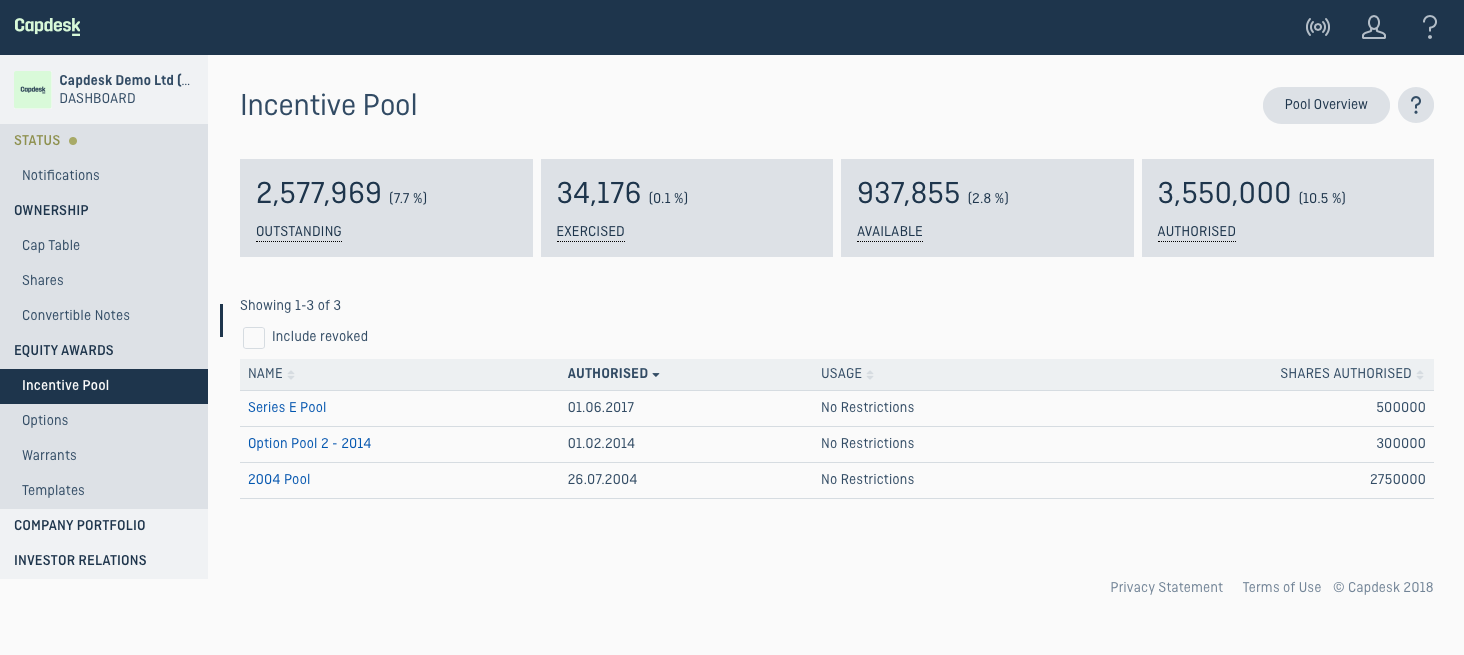This screenshot has width=1464, height=655.
Task: Sort by Shares Authorised column
Action: 1345,374
